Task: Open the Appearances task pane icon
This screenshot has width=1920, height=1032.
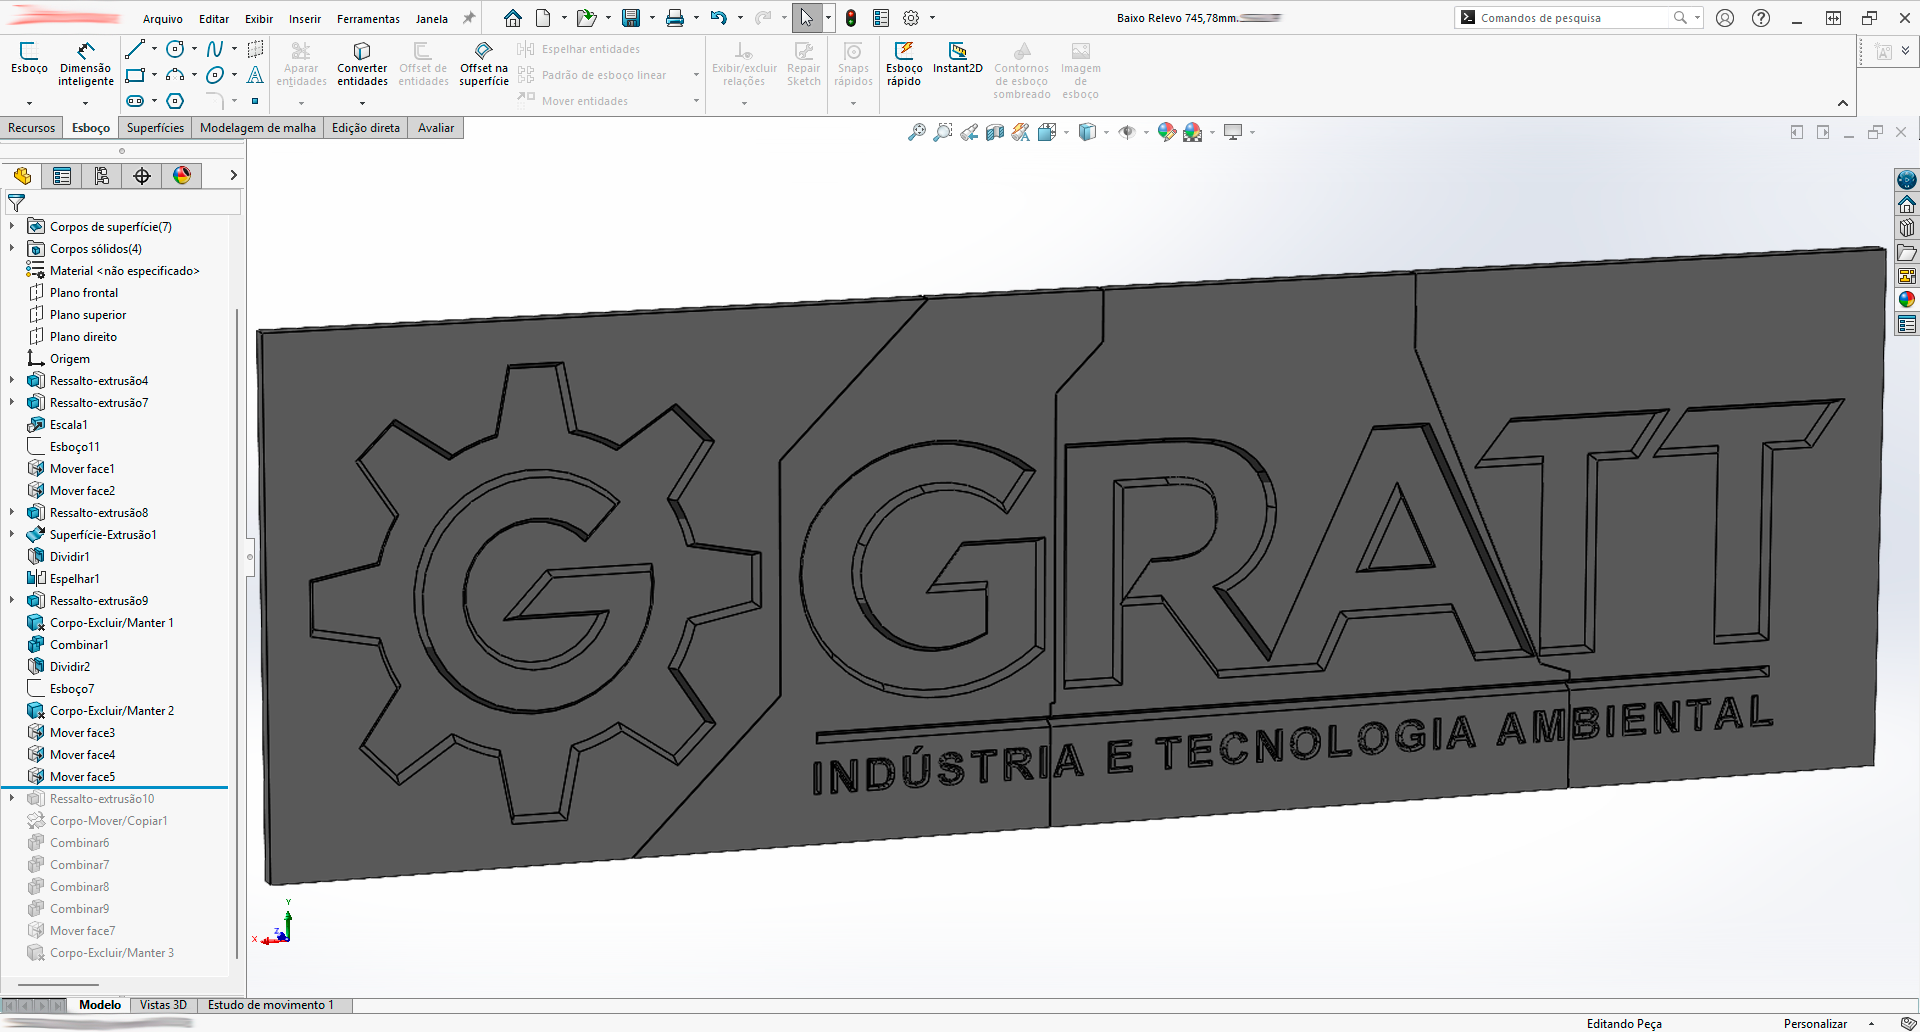Action: 1907,299
